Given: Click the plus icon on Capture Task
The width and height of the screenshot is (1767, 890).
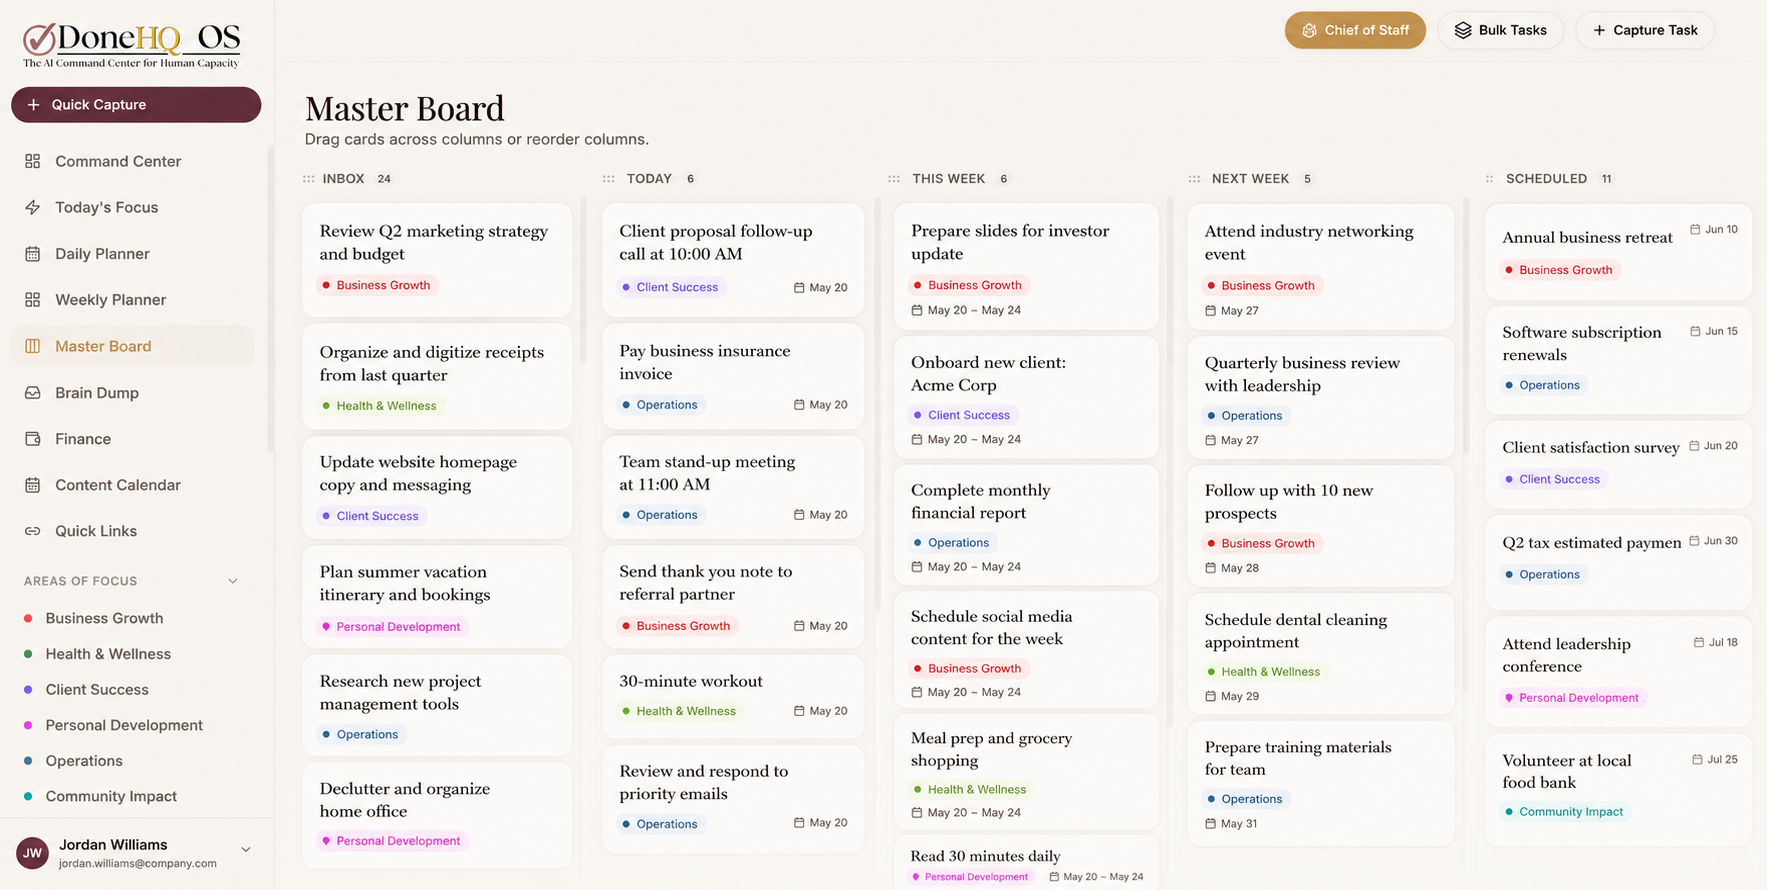Looking at the screenshot, I should click(1599, 30).
